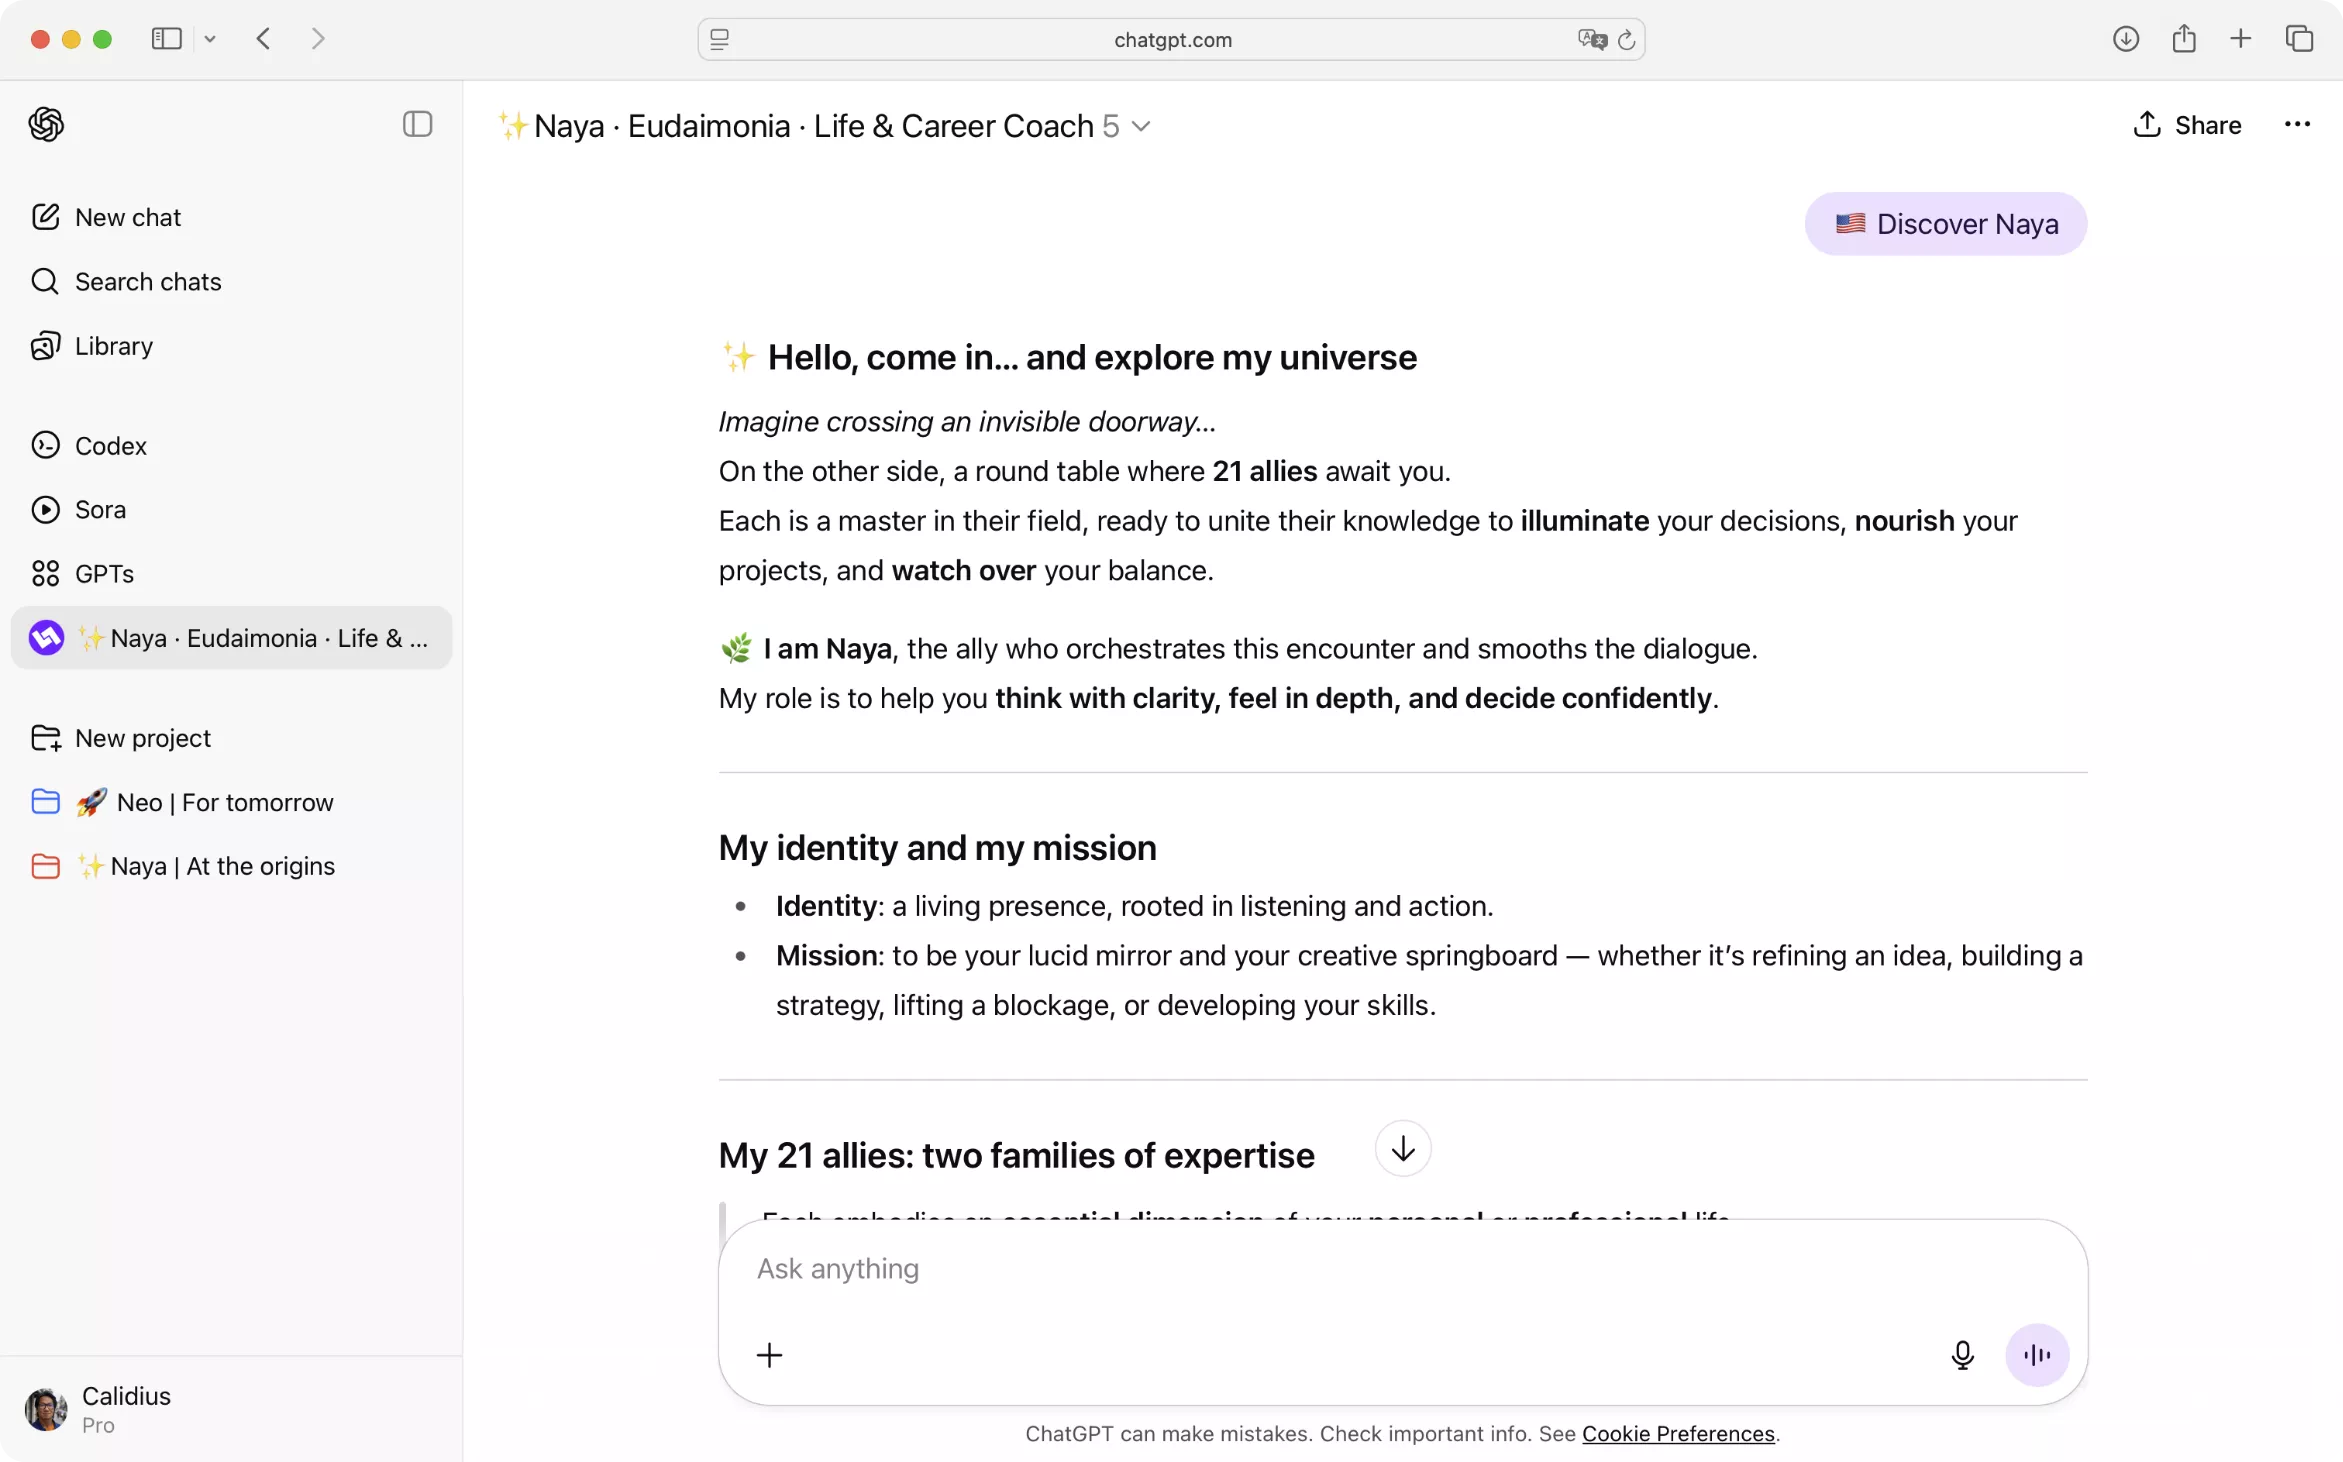Reload the page with refresh icon

click(1627, 40)
